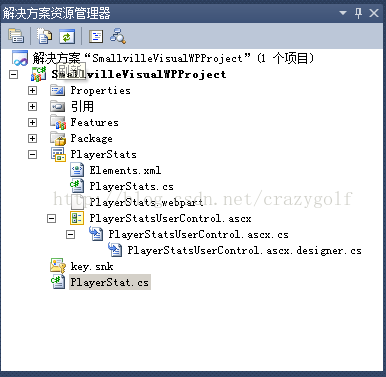Expand the Features node
The width and height of the screenshot is (386, 377).
click(32, 122)
